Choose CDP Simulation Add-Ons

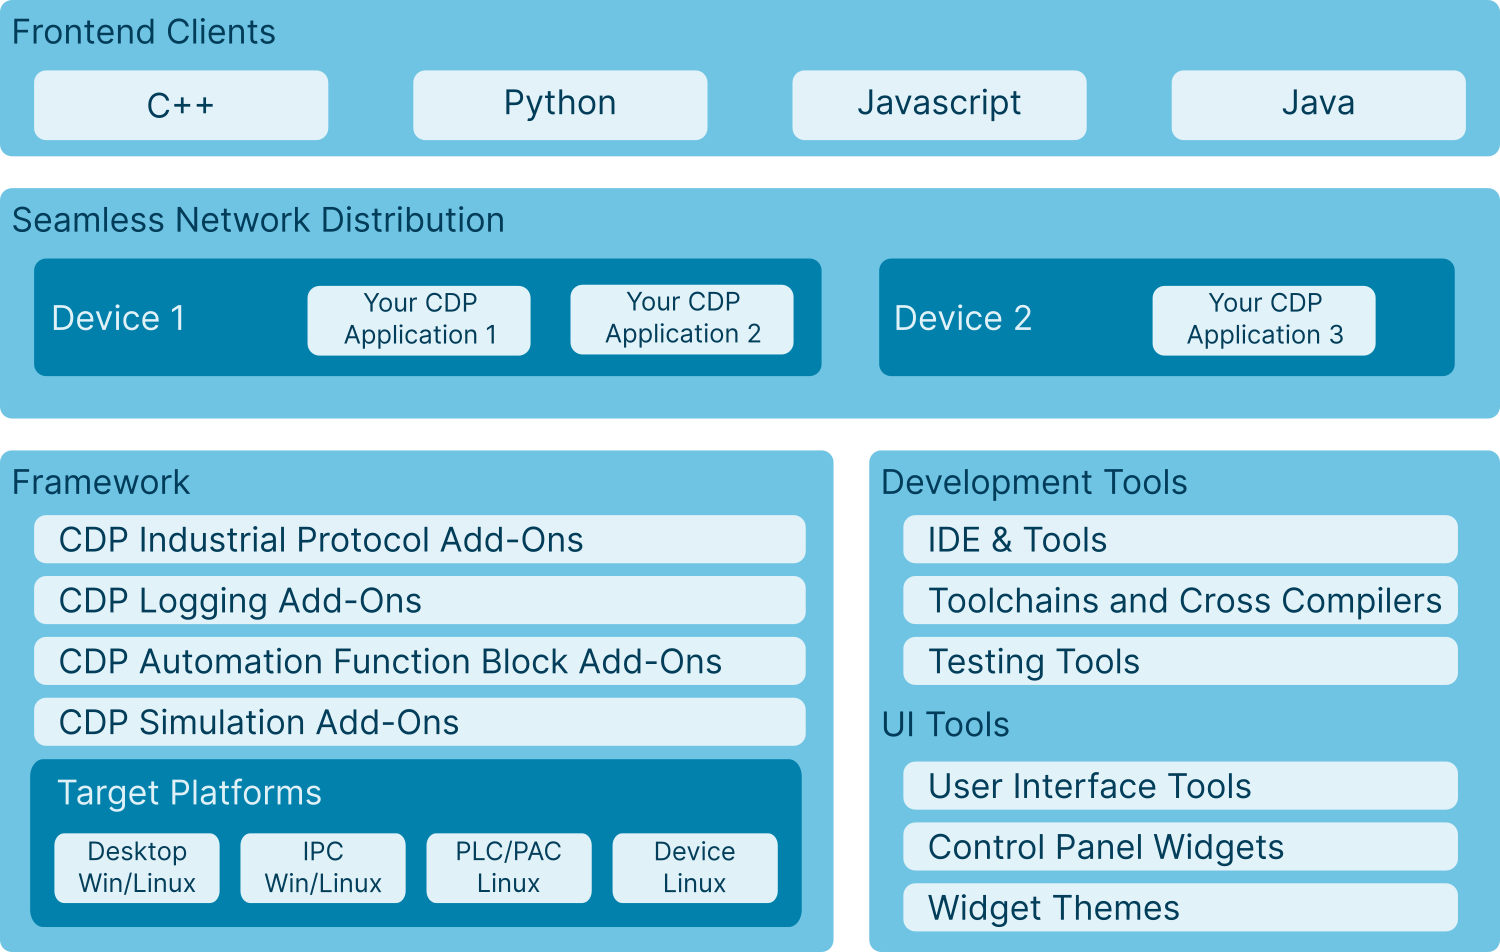pyautogui.click(x=420, y=722)
